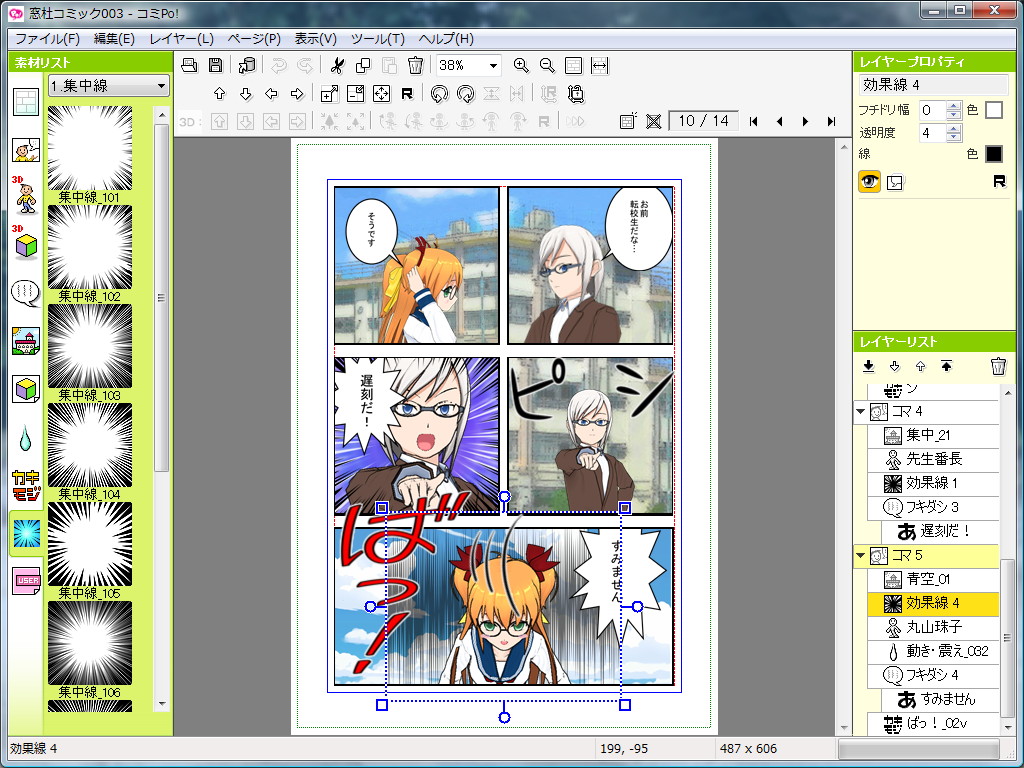
Task: Go to the next page button
Action: pos(805,121)
